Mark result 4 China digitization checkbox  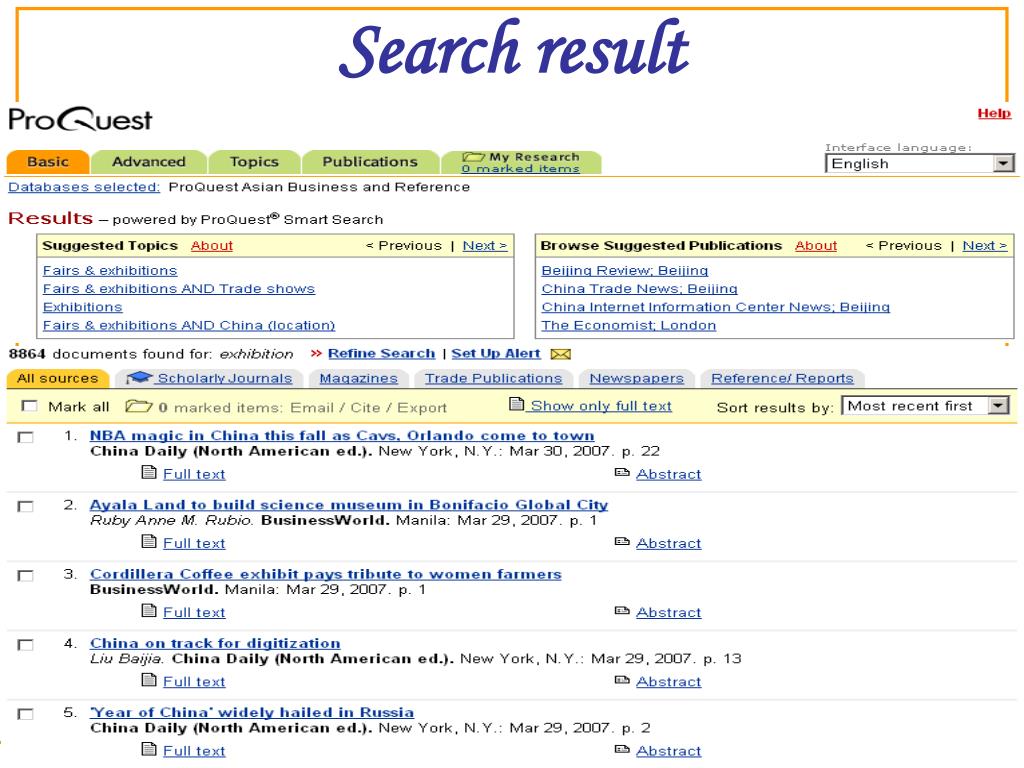tap(25, 645)
